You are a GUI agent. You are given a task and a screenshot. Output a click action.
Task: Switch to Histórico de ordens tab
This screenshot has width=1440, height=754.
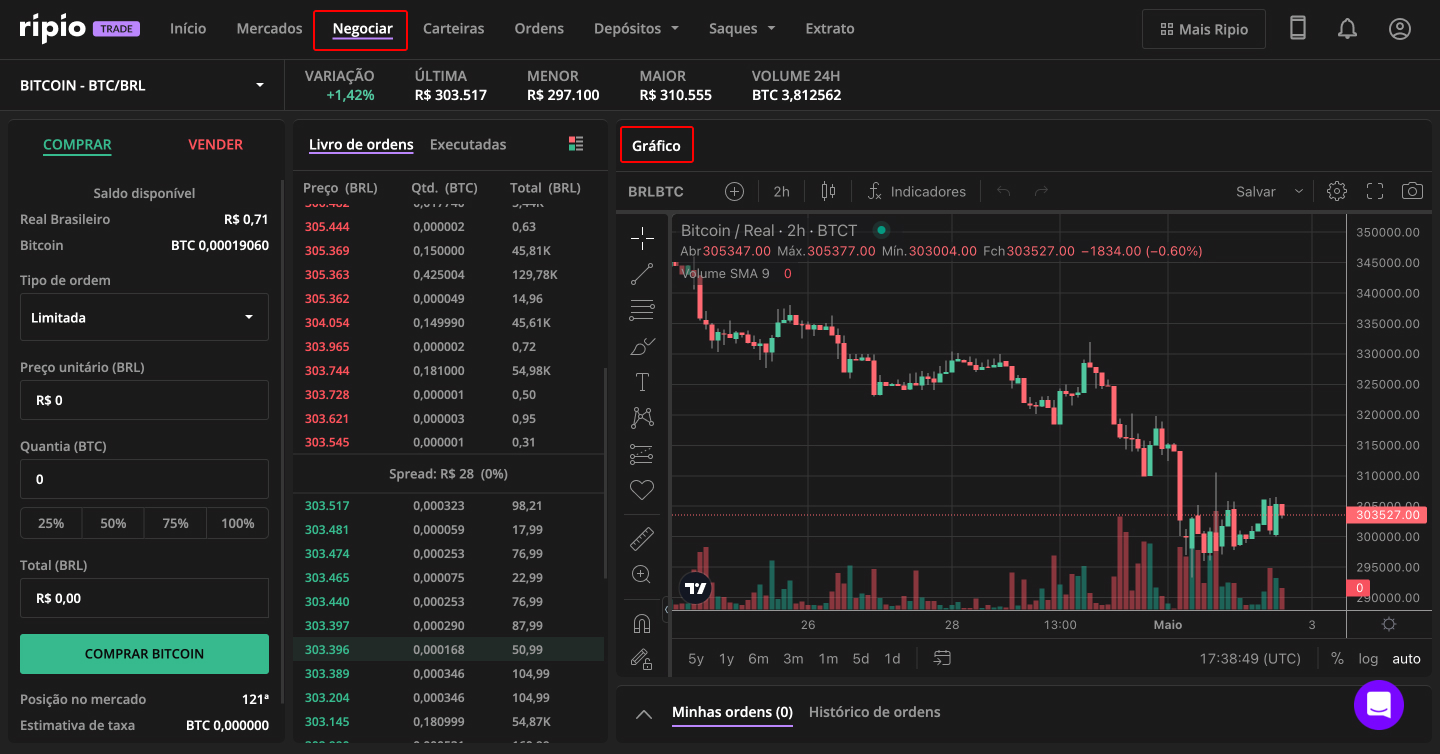point(874,712)
